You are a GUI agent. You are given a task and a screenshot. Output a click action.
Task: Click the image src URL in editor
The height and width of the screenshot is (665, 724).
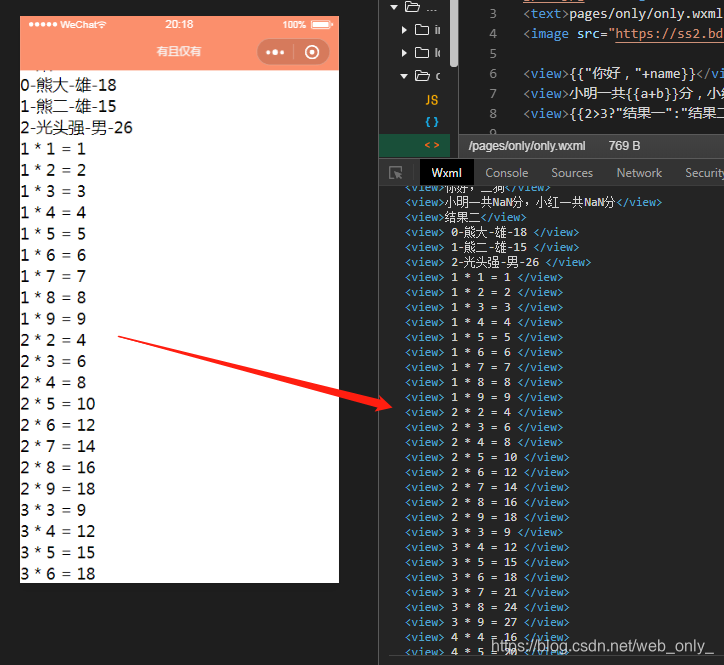669,34
